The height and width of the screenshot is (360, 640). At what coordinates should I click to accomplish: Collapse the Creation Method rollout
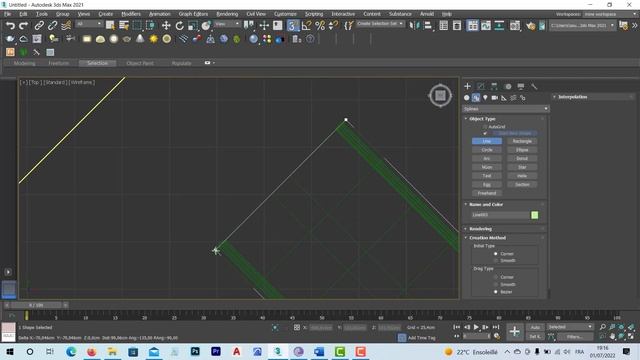click(487, 238)
